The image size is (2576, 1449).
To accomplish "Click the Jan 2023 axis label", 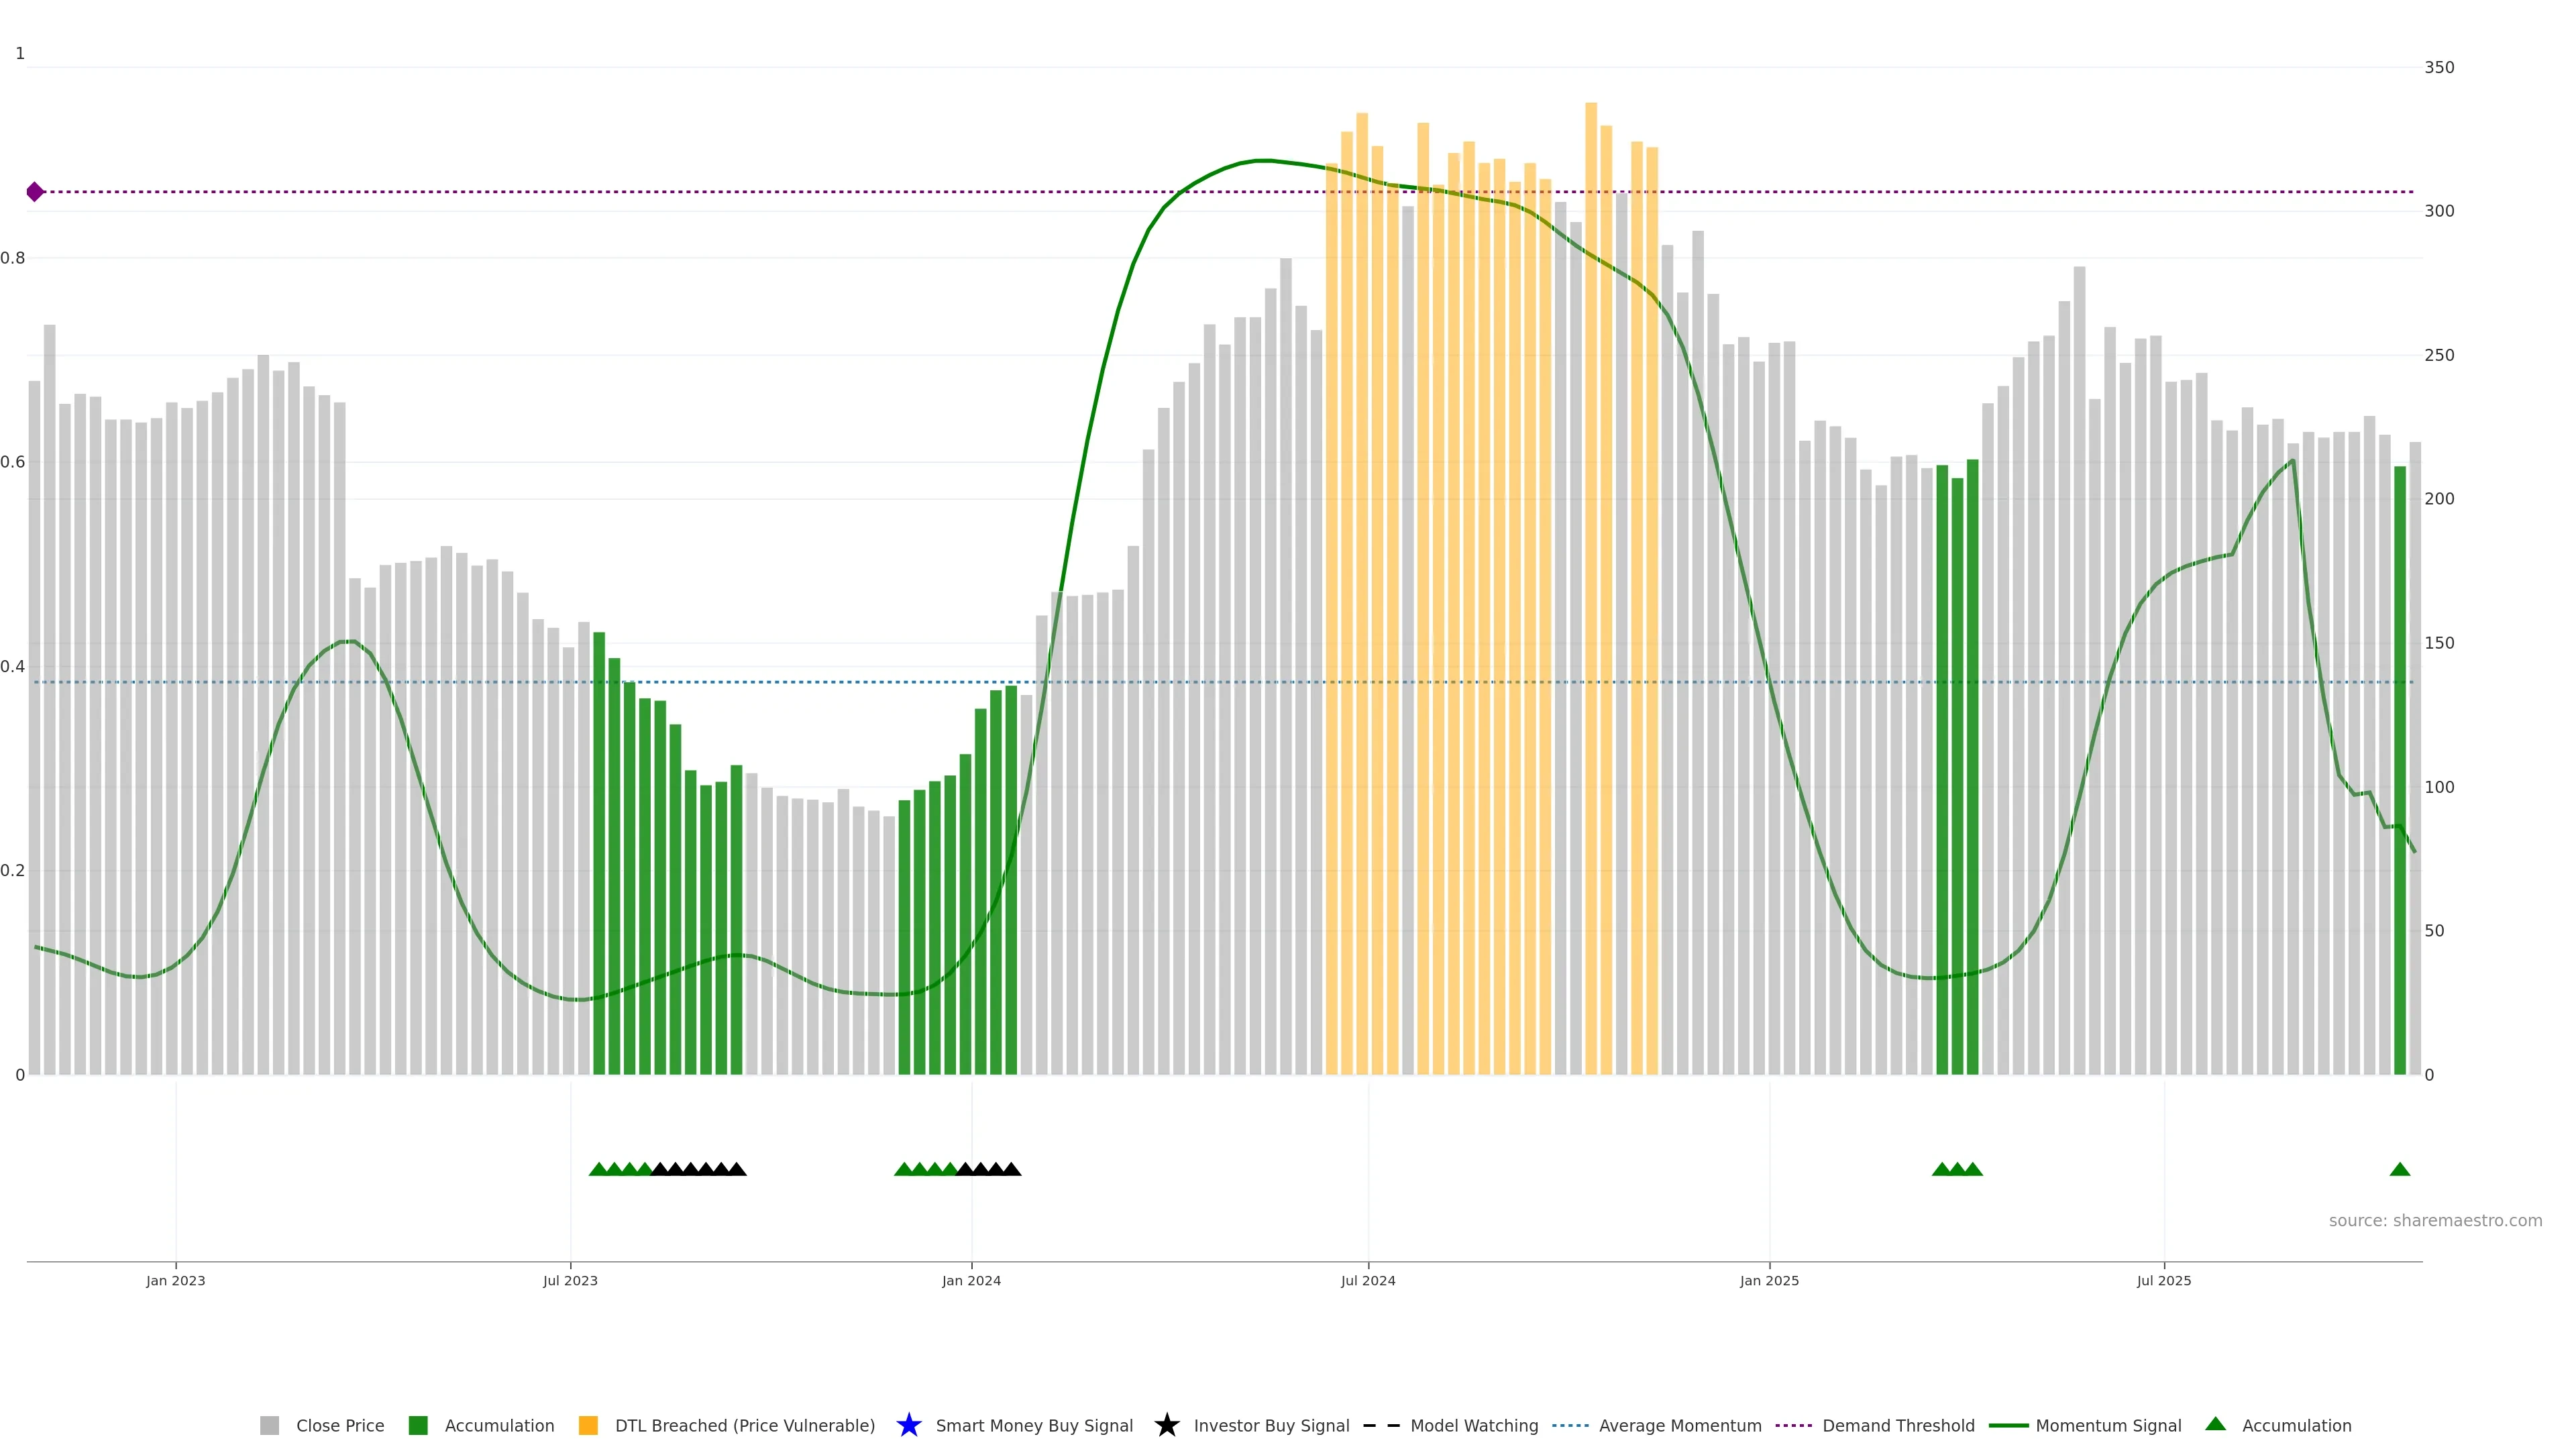I will pyautogui.click(x=175, y=1280).
